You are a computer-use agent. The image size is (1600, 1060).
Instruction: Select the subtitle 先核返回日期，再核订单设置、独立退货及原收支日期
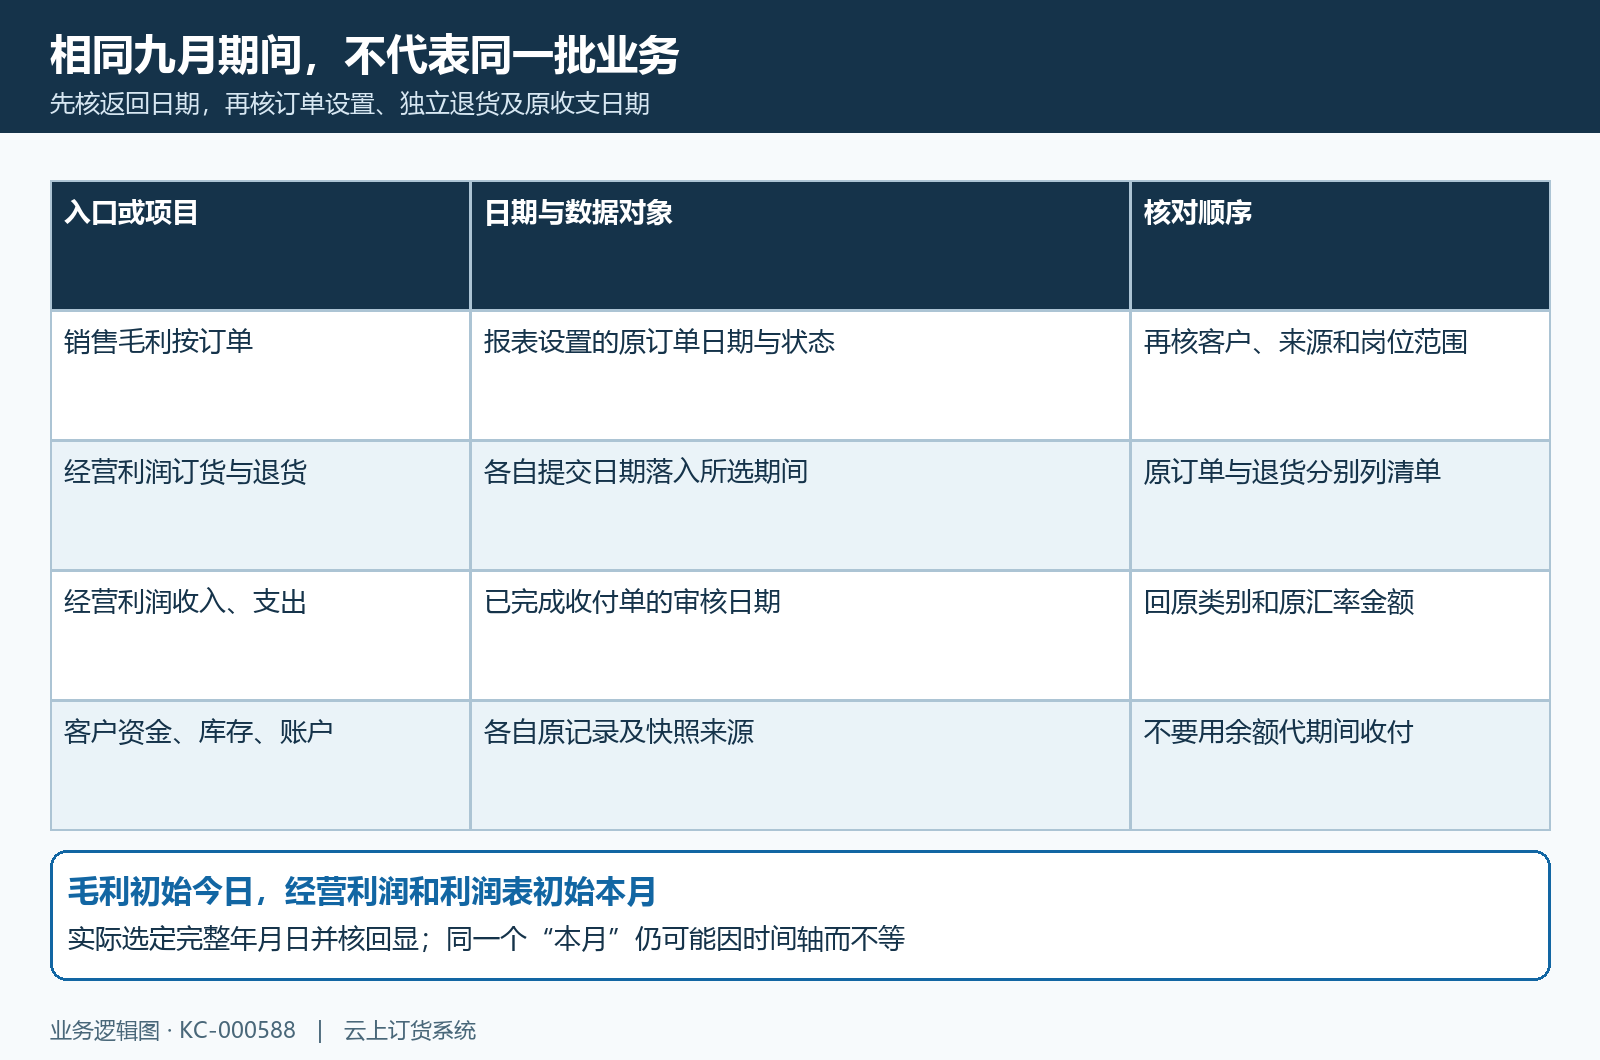(350, 104)
